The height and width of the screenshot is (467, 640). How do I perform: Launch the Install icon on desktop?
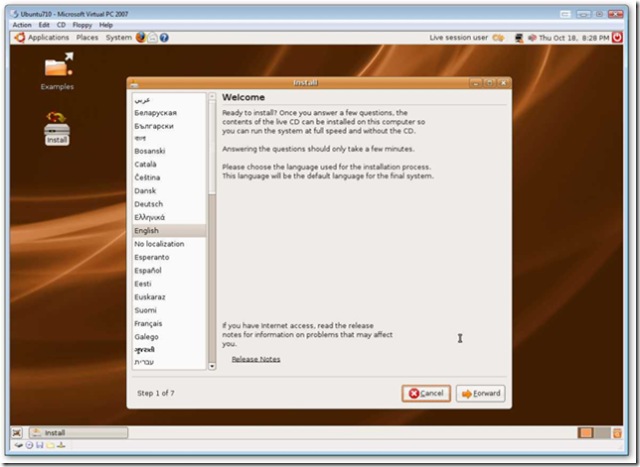coord(57,124)
